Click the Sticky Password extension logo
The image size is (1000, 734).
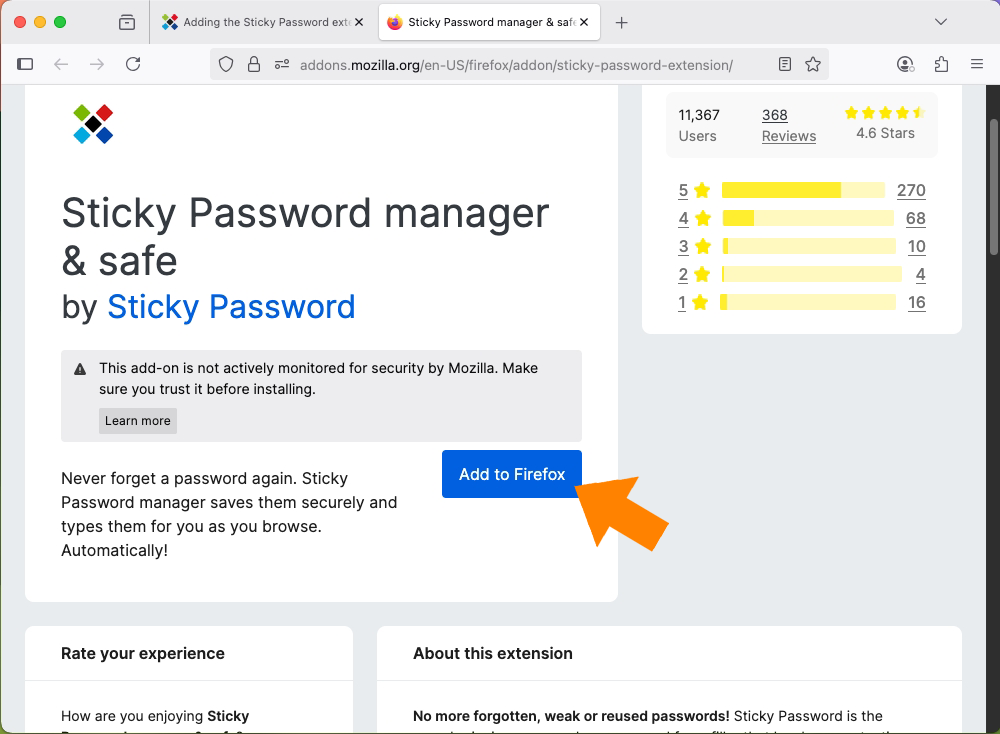pos(93,124)
